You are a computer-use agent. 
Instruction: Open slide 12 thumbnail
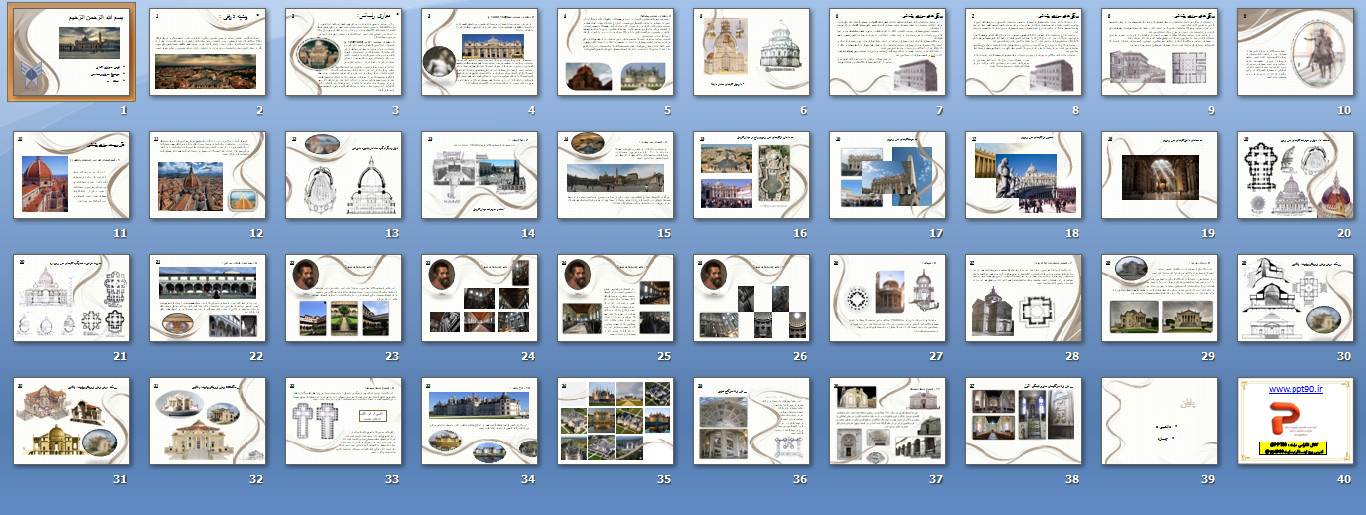coord(207,175)
